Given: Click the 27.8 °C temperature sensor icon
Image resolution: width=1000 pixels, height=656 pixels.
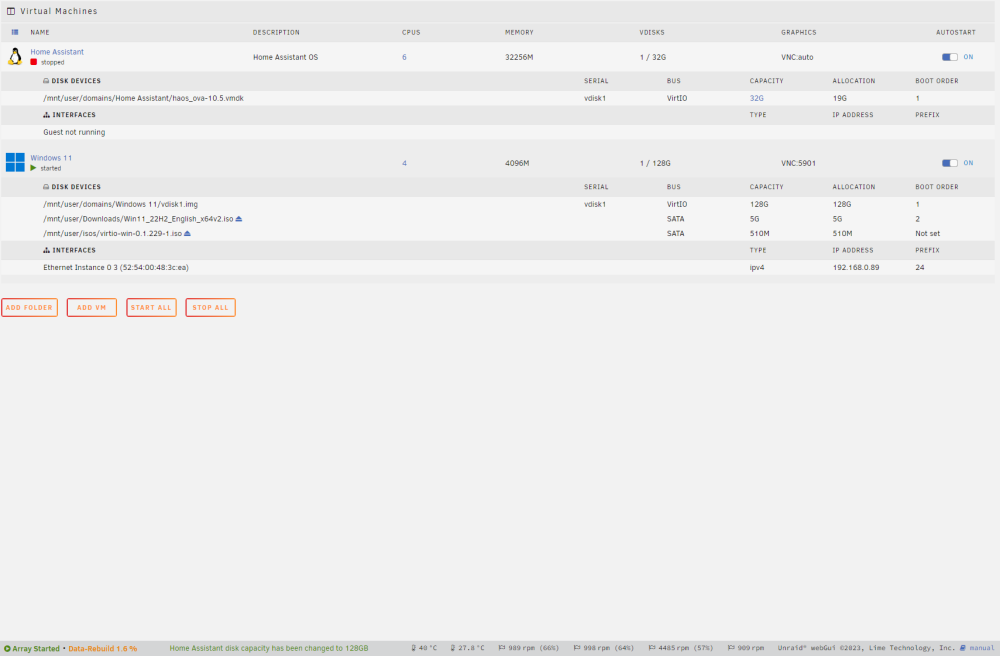Looking at the screenshot, I should pos(453,648).
